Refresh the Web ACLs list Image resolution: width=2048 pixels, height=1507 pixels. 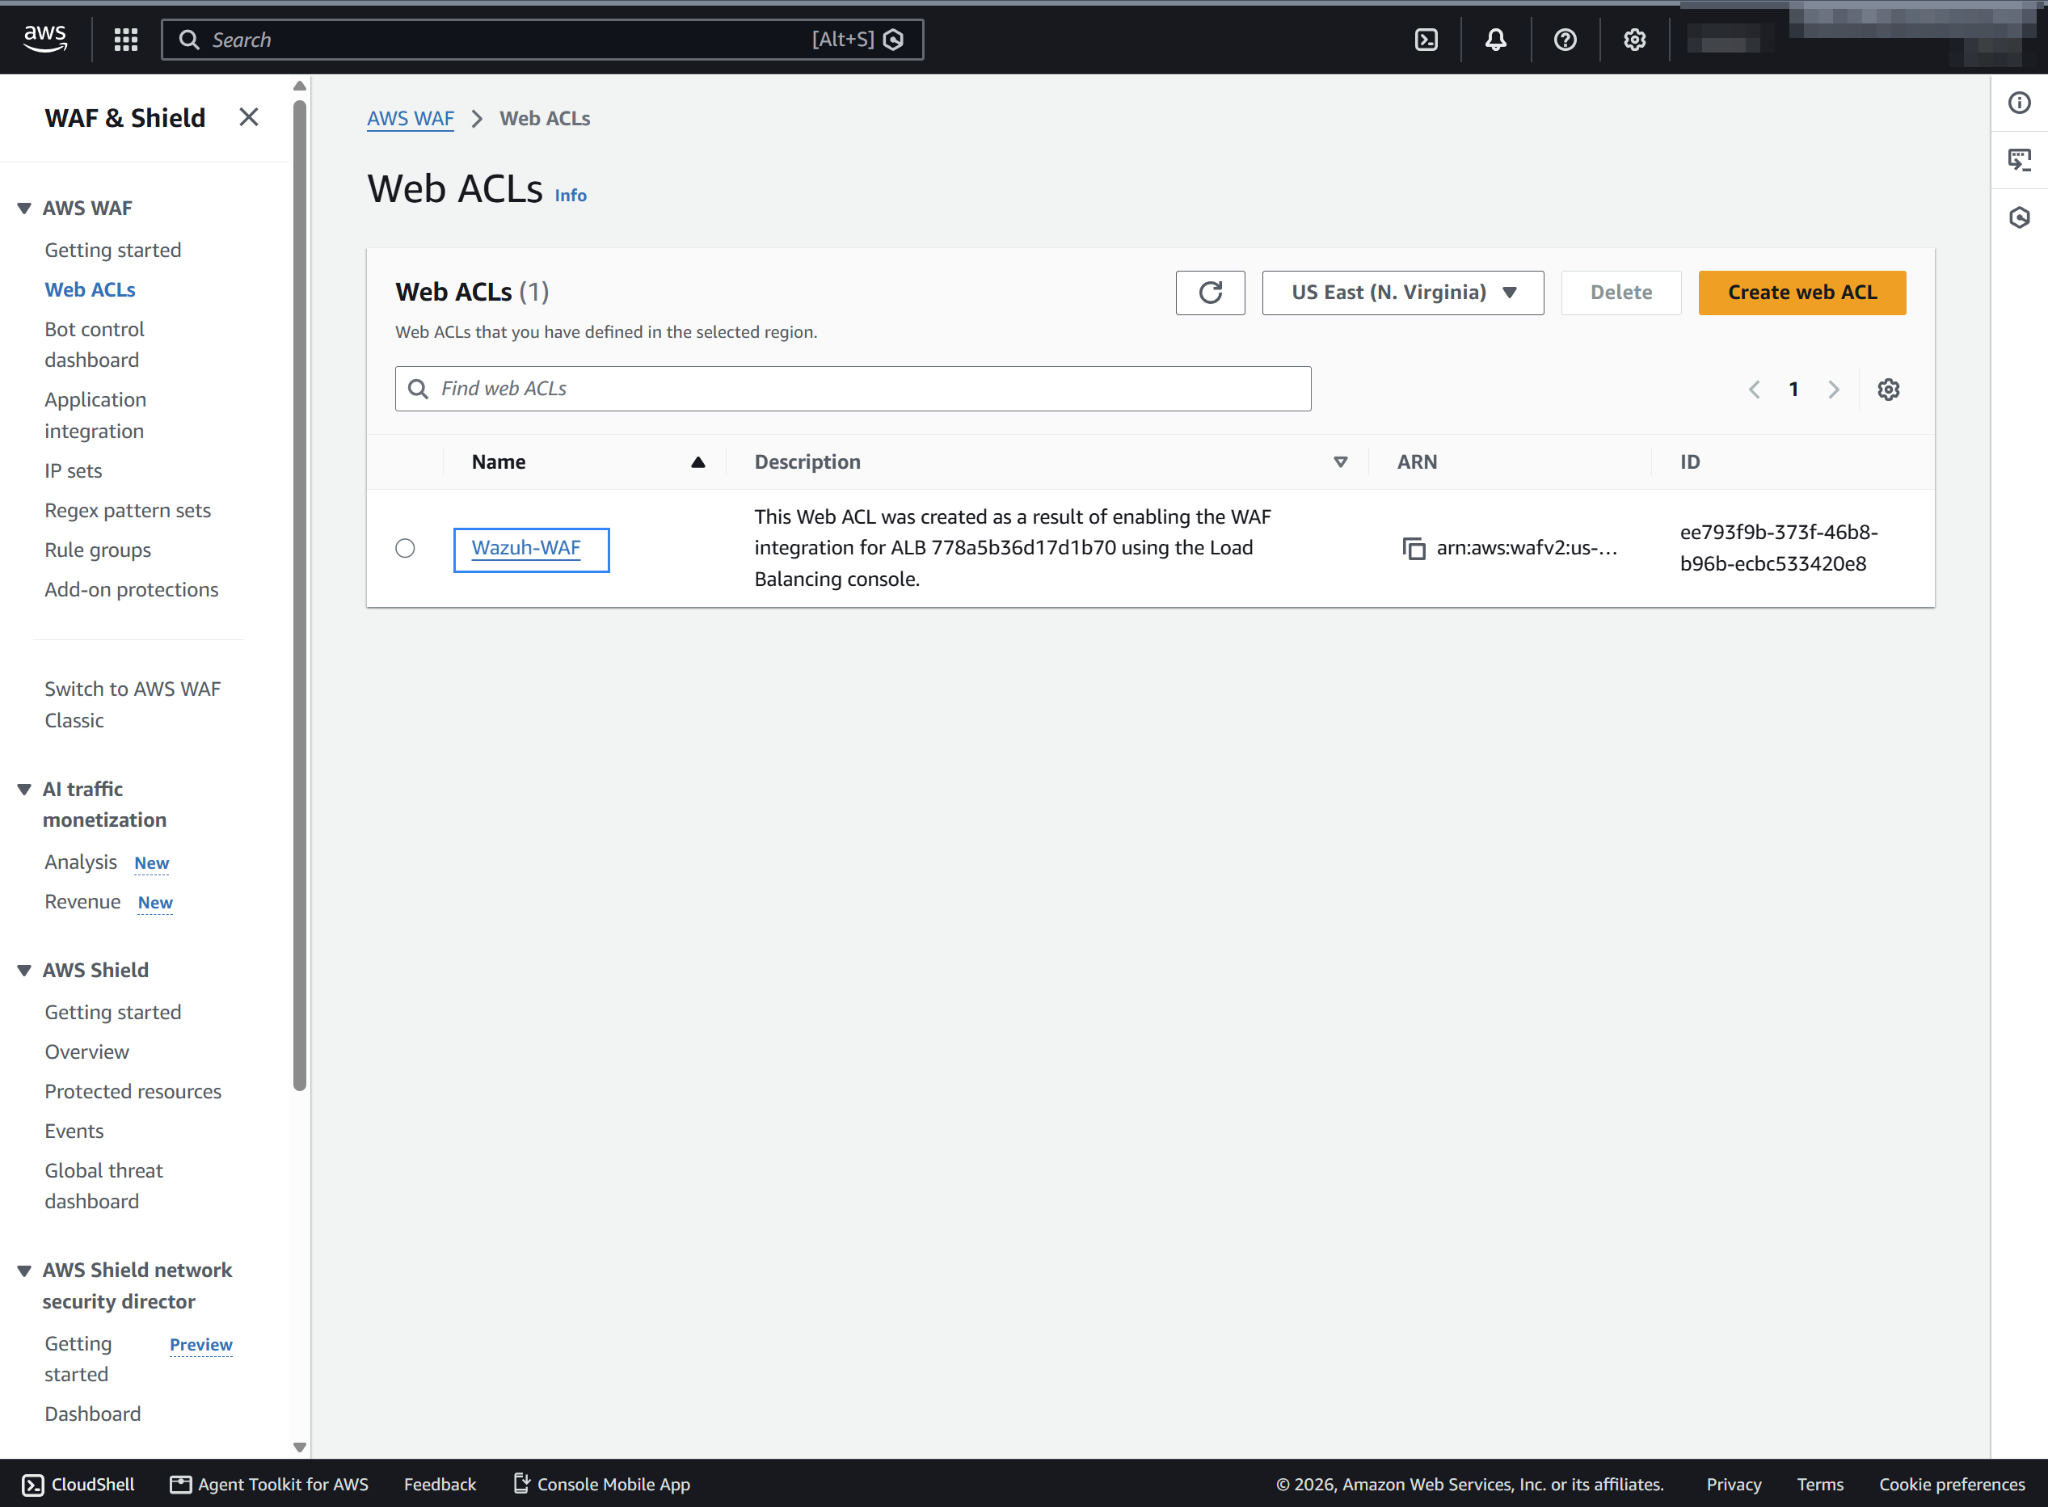point(1210,293)
